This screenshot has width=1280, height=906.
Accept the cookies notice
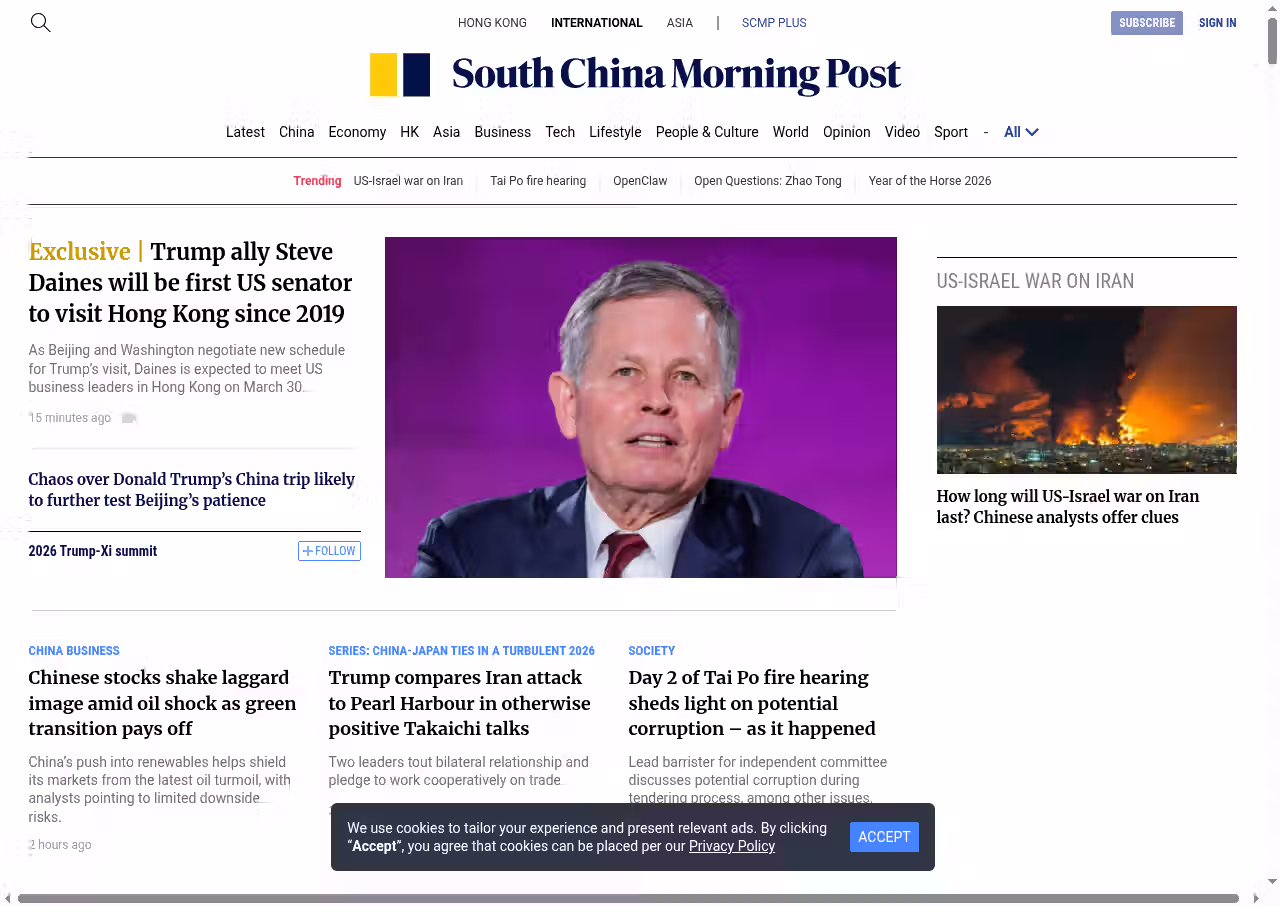point(884,837)
